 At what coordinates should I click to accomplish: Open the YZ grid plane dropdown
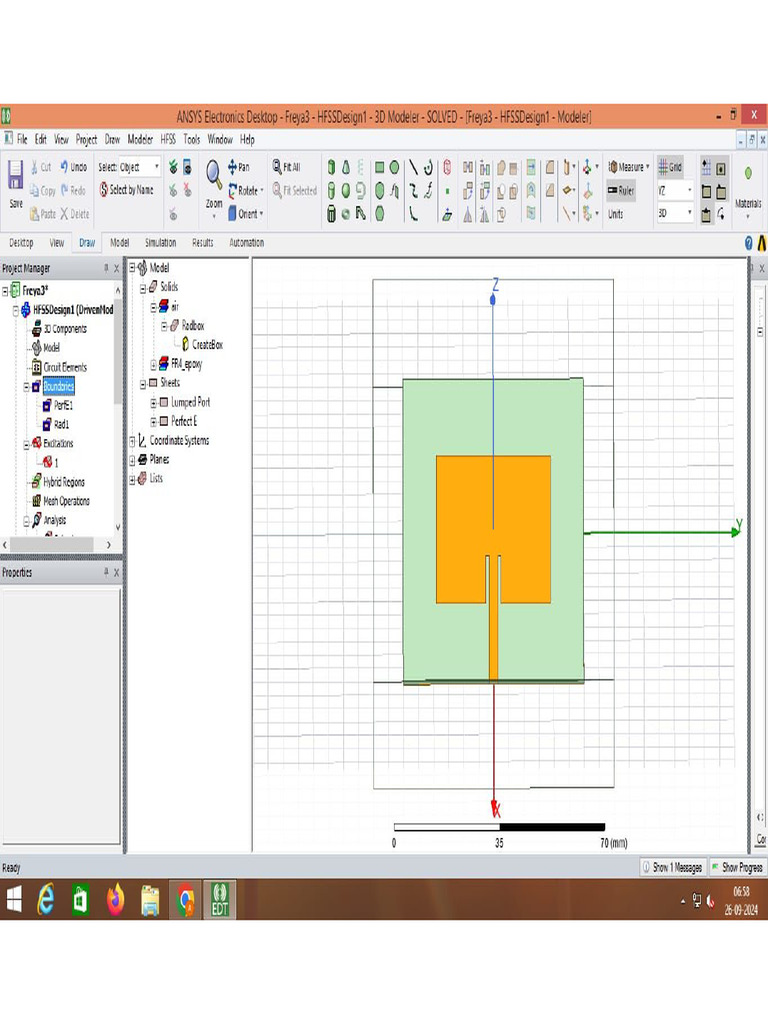click(x=689, y=190)
